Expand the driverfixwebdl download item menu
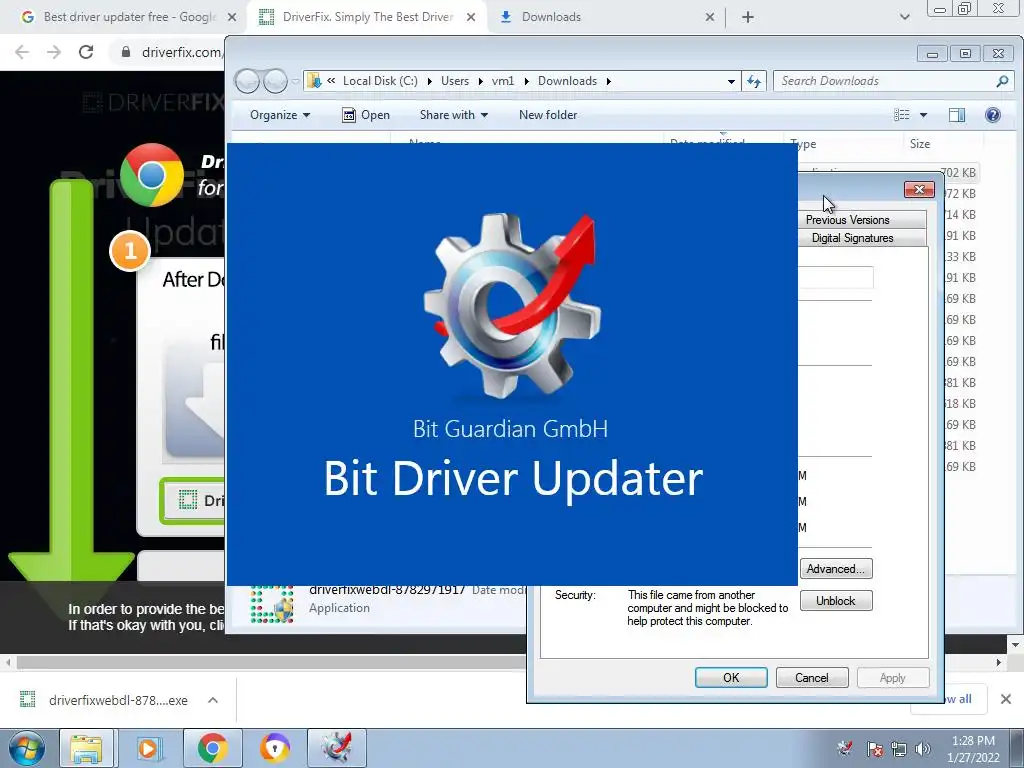1024x768 pixels. click(213, 700)
